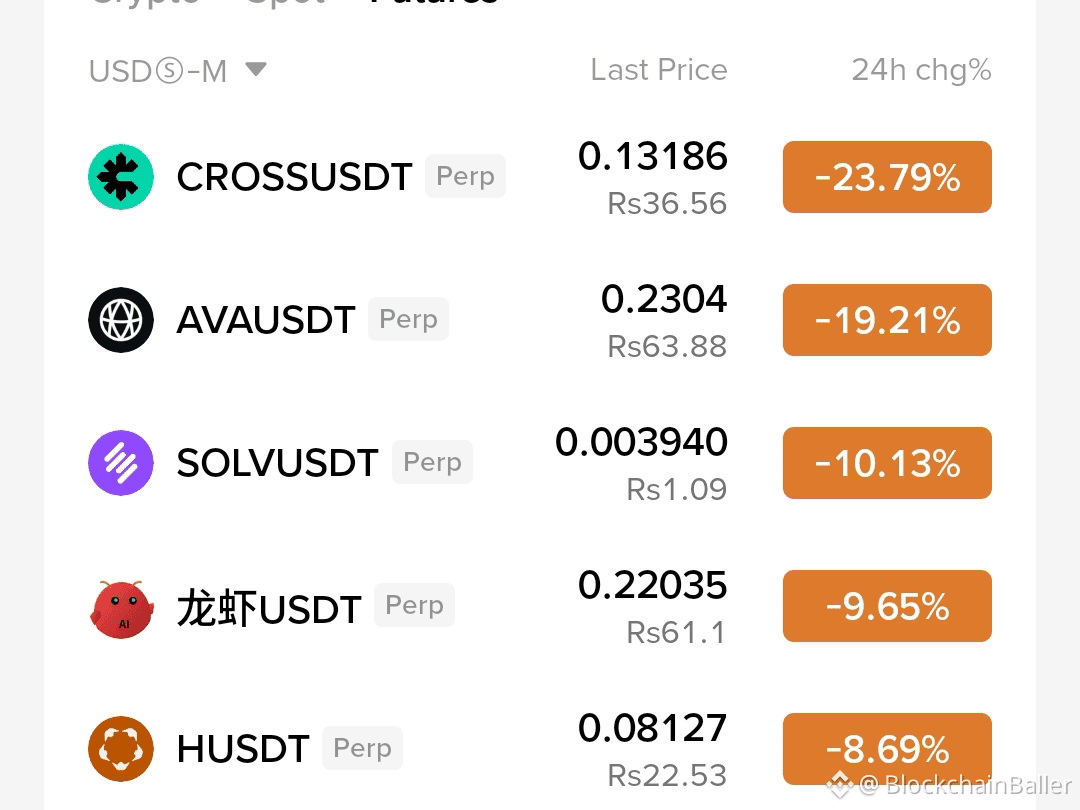Select the Perp tag beside AVAUSDT
The image size is (1080, 810).
coord(408,319)
